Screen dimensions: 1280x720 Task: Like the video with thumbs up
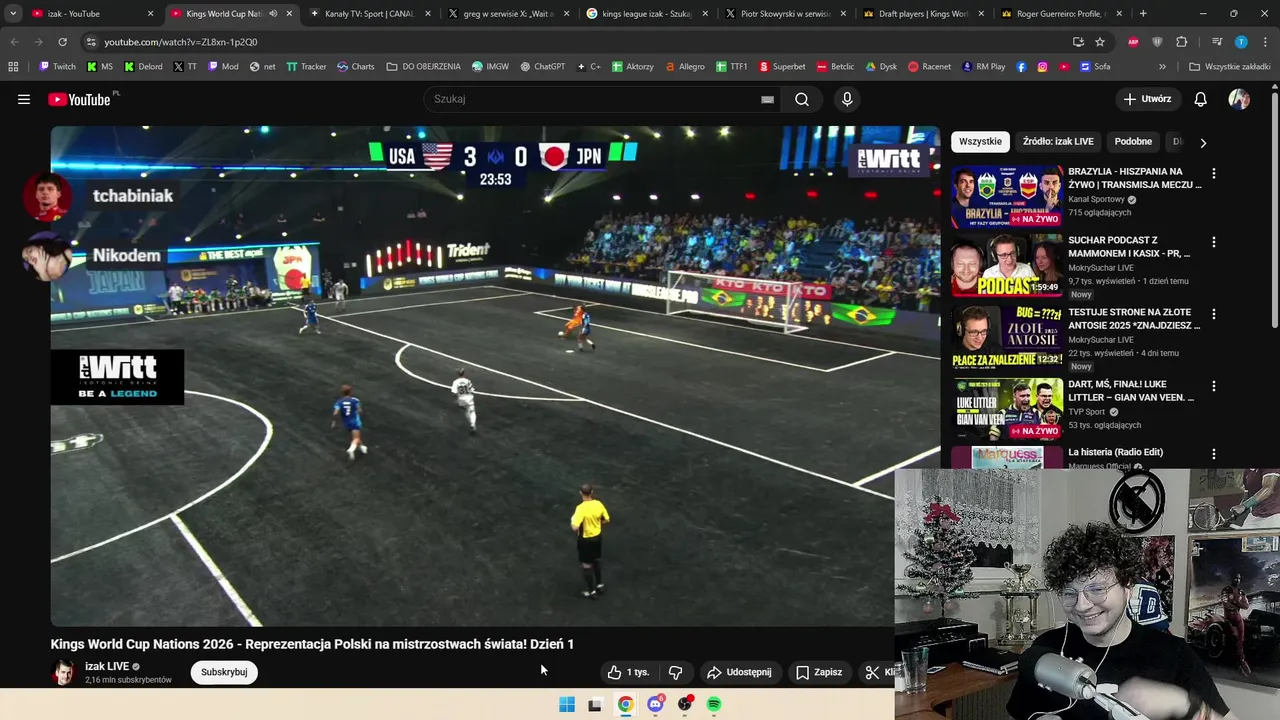628,672
